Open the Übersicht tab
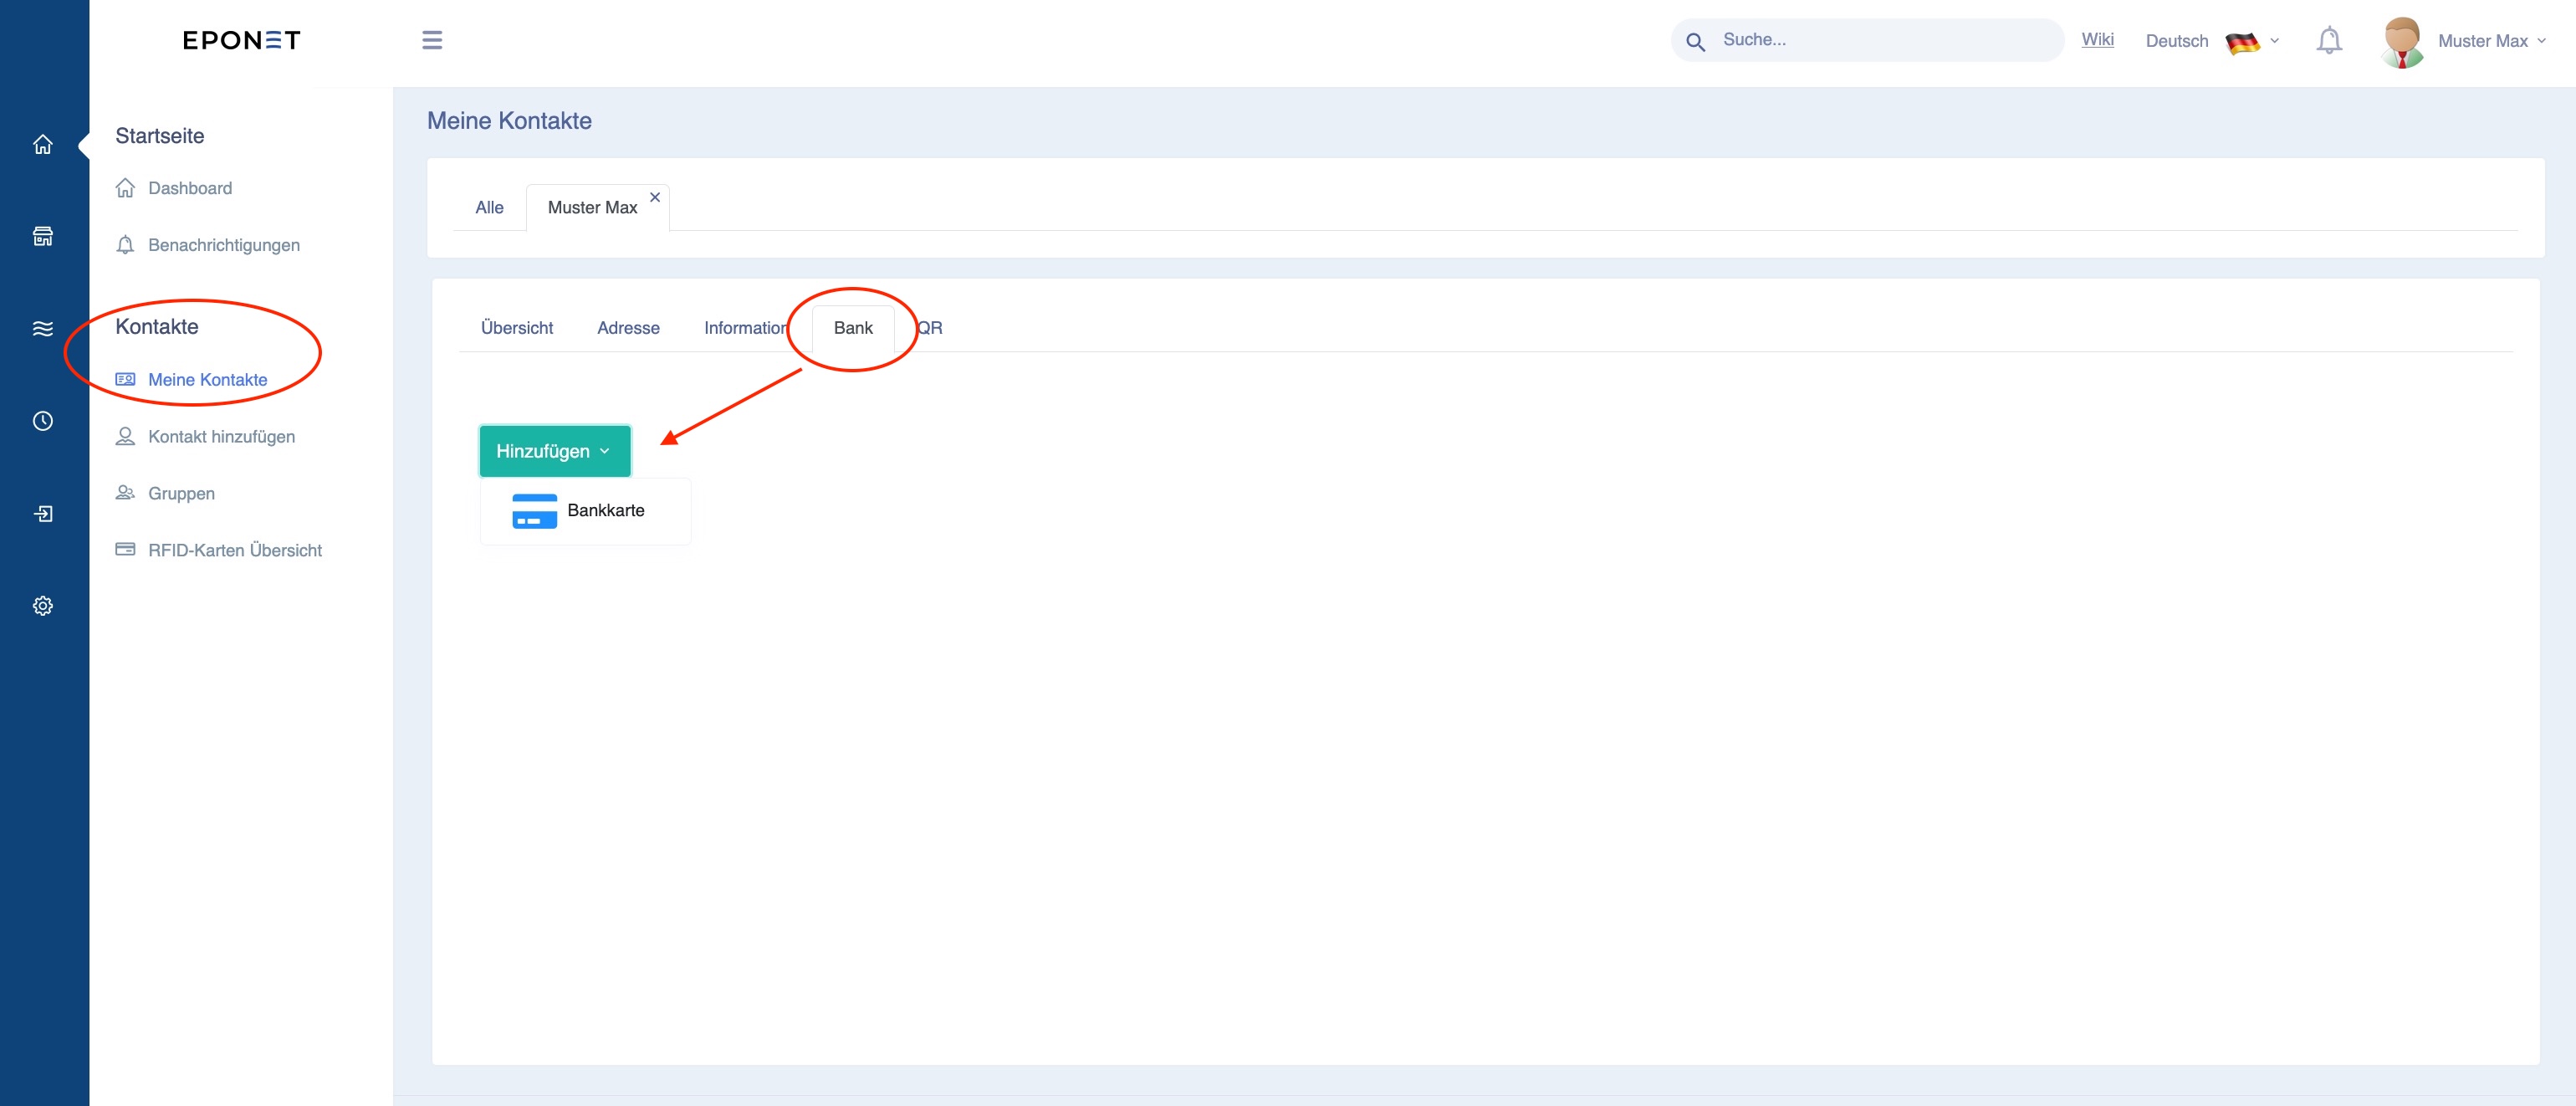Image resolution: width=2576 pixels, height=1106 pixels. tap(517, 328)
